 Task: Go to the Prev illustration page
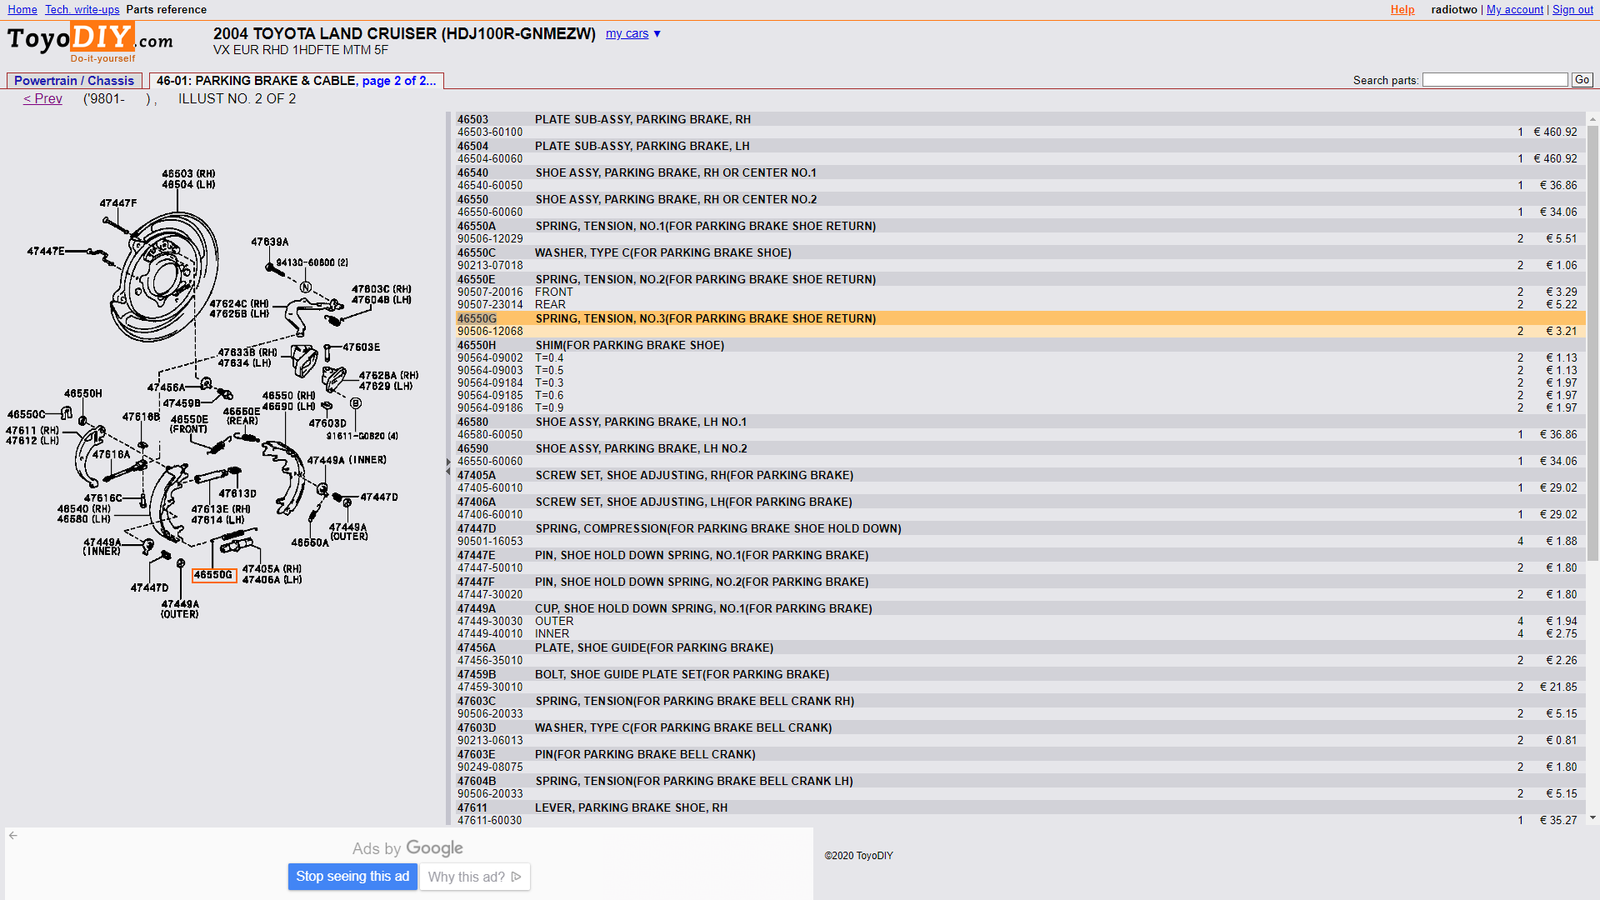(43, 99)
